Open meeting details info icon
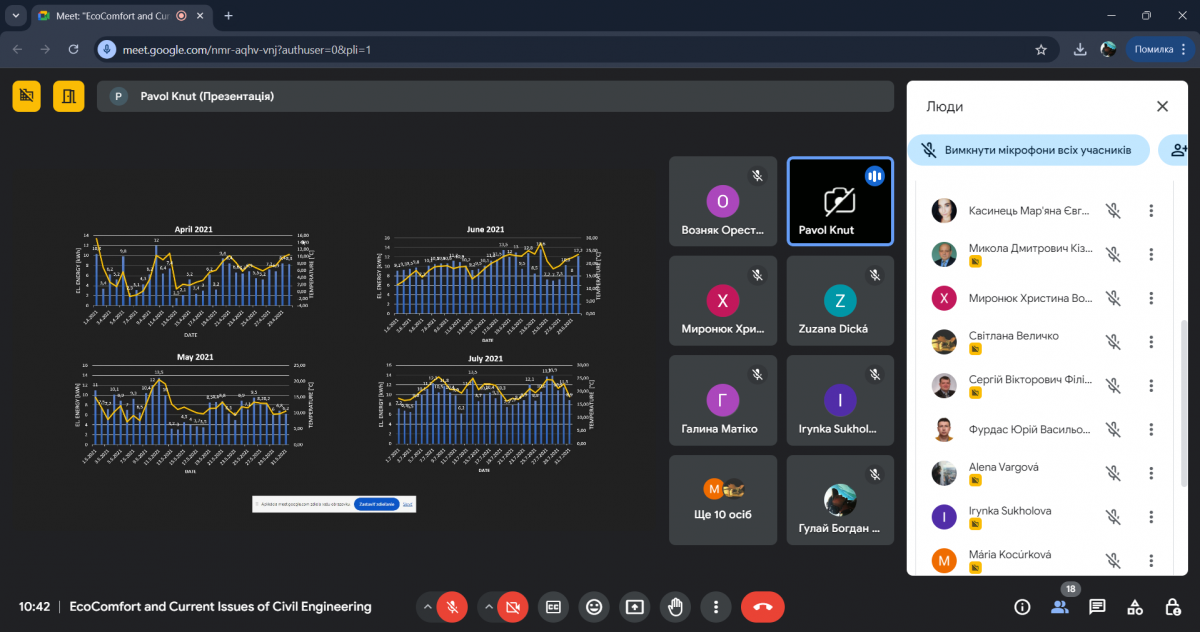 [x=1022, y=606]
